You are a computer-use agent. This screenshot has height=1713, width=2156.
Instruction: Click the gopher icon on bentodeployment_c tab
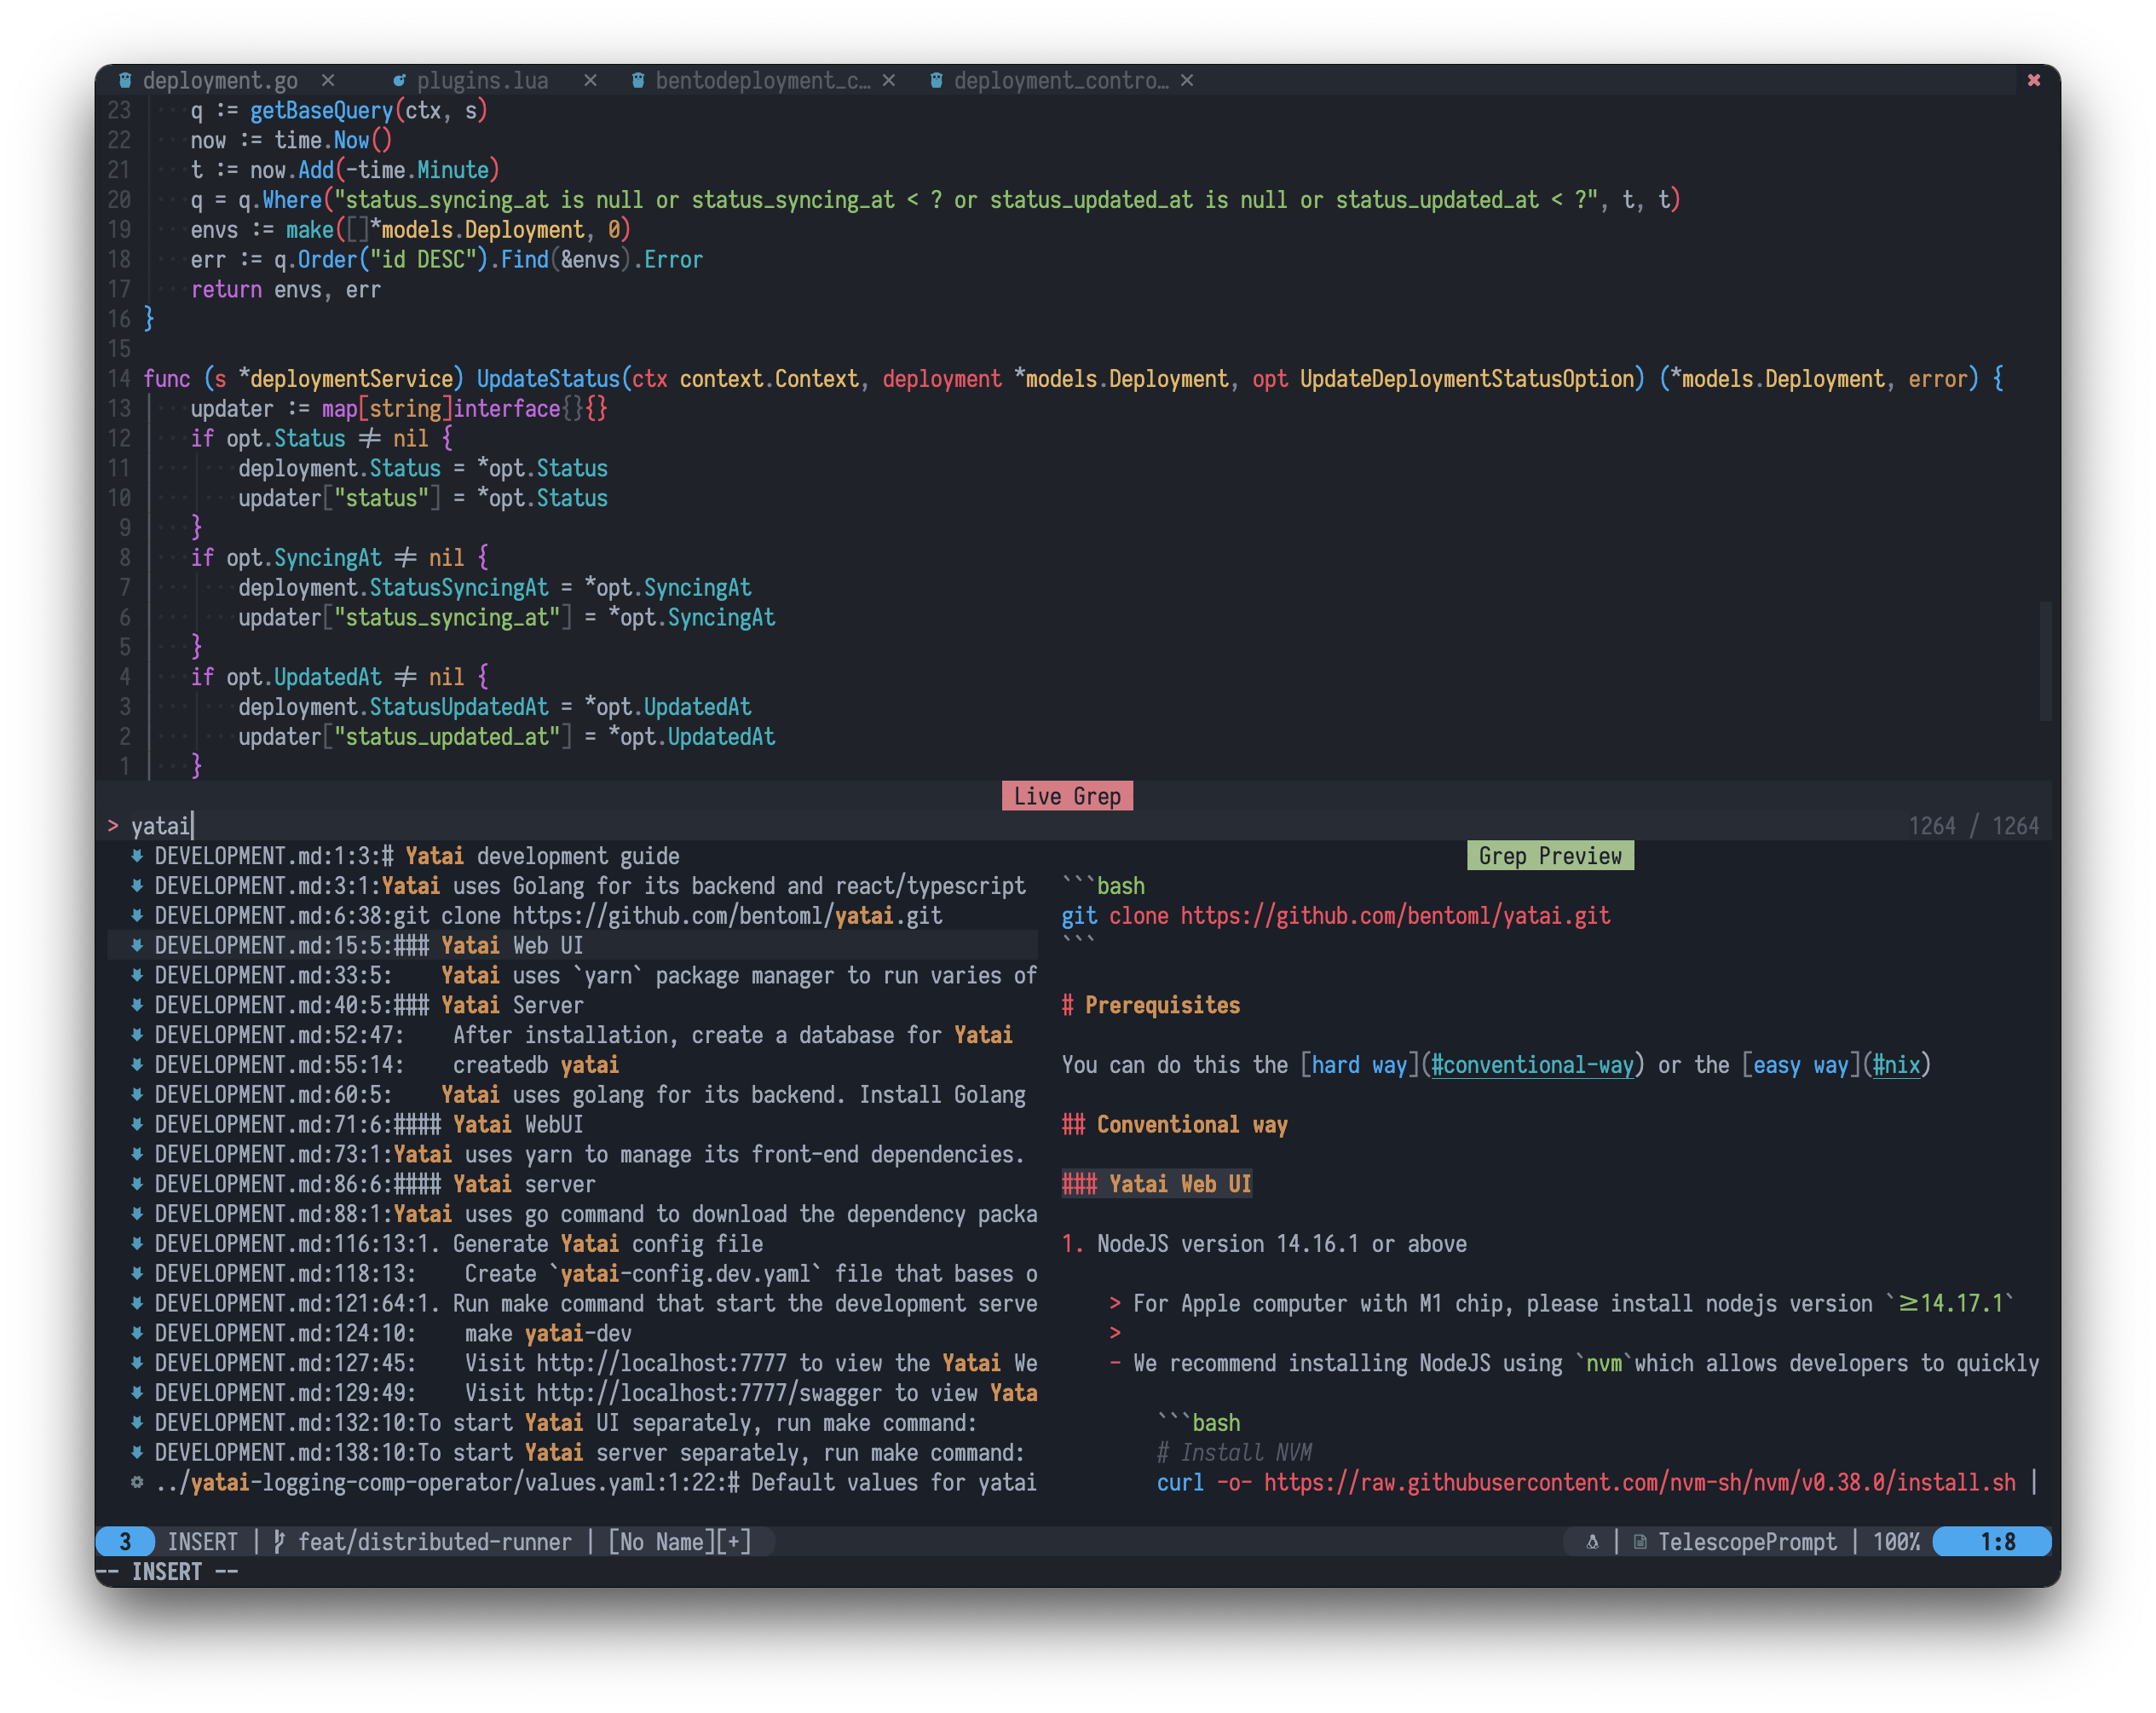click(x=638, y=81)
